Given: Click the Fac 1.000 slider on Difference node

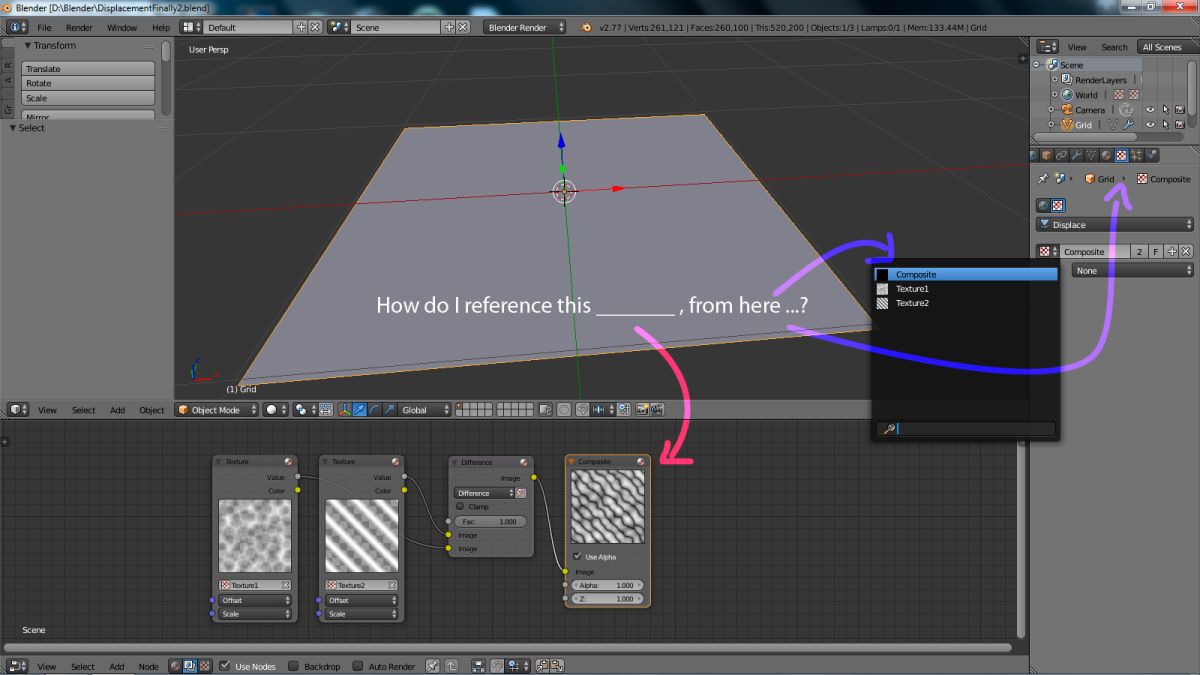Looking at the screenshot, I should [490, 522].
